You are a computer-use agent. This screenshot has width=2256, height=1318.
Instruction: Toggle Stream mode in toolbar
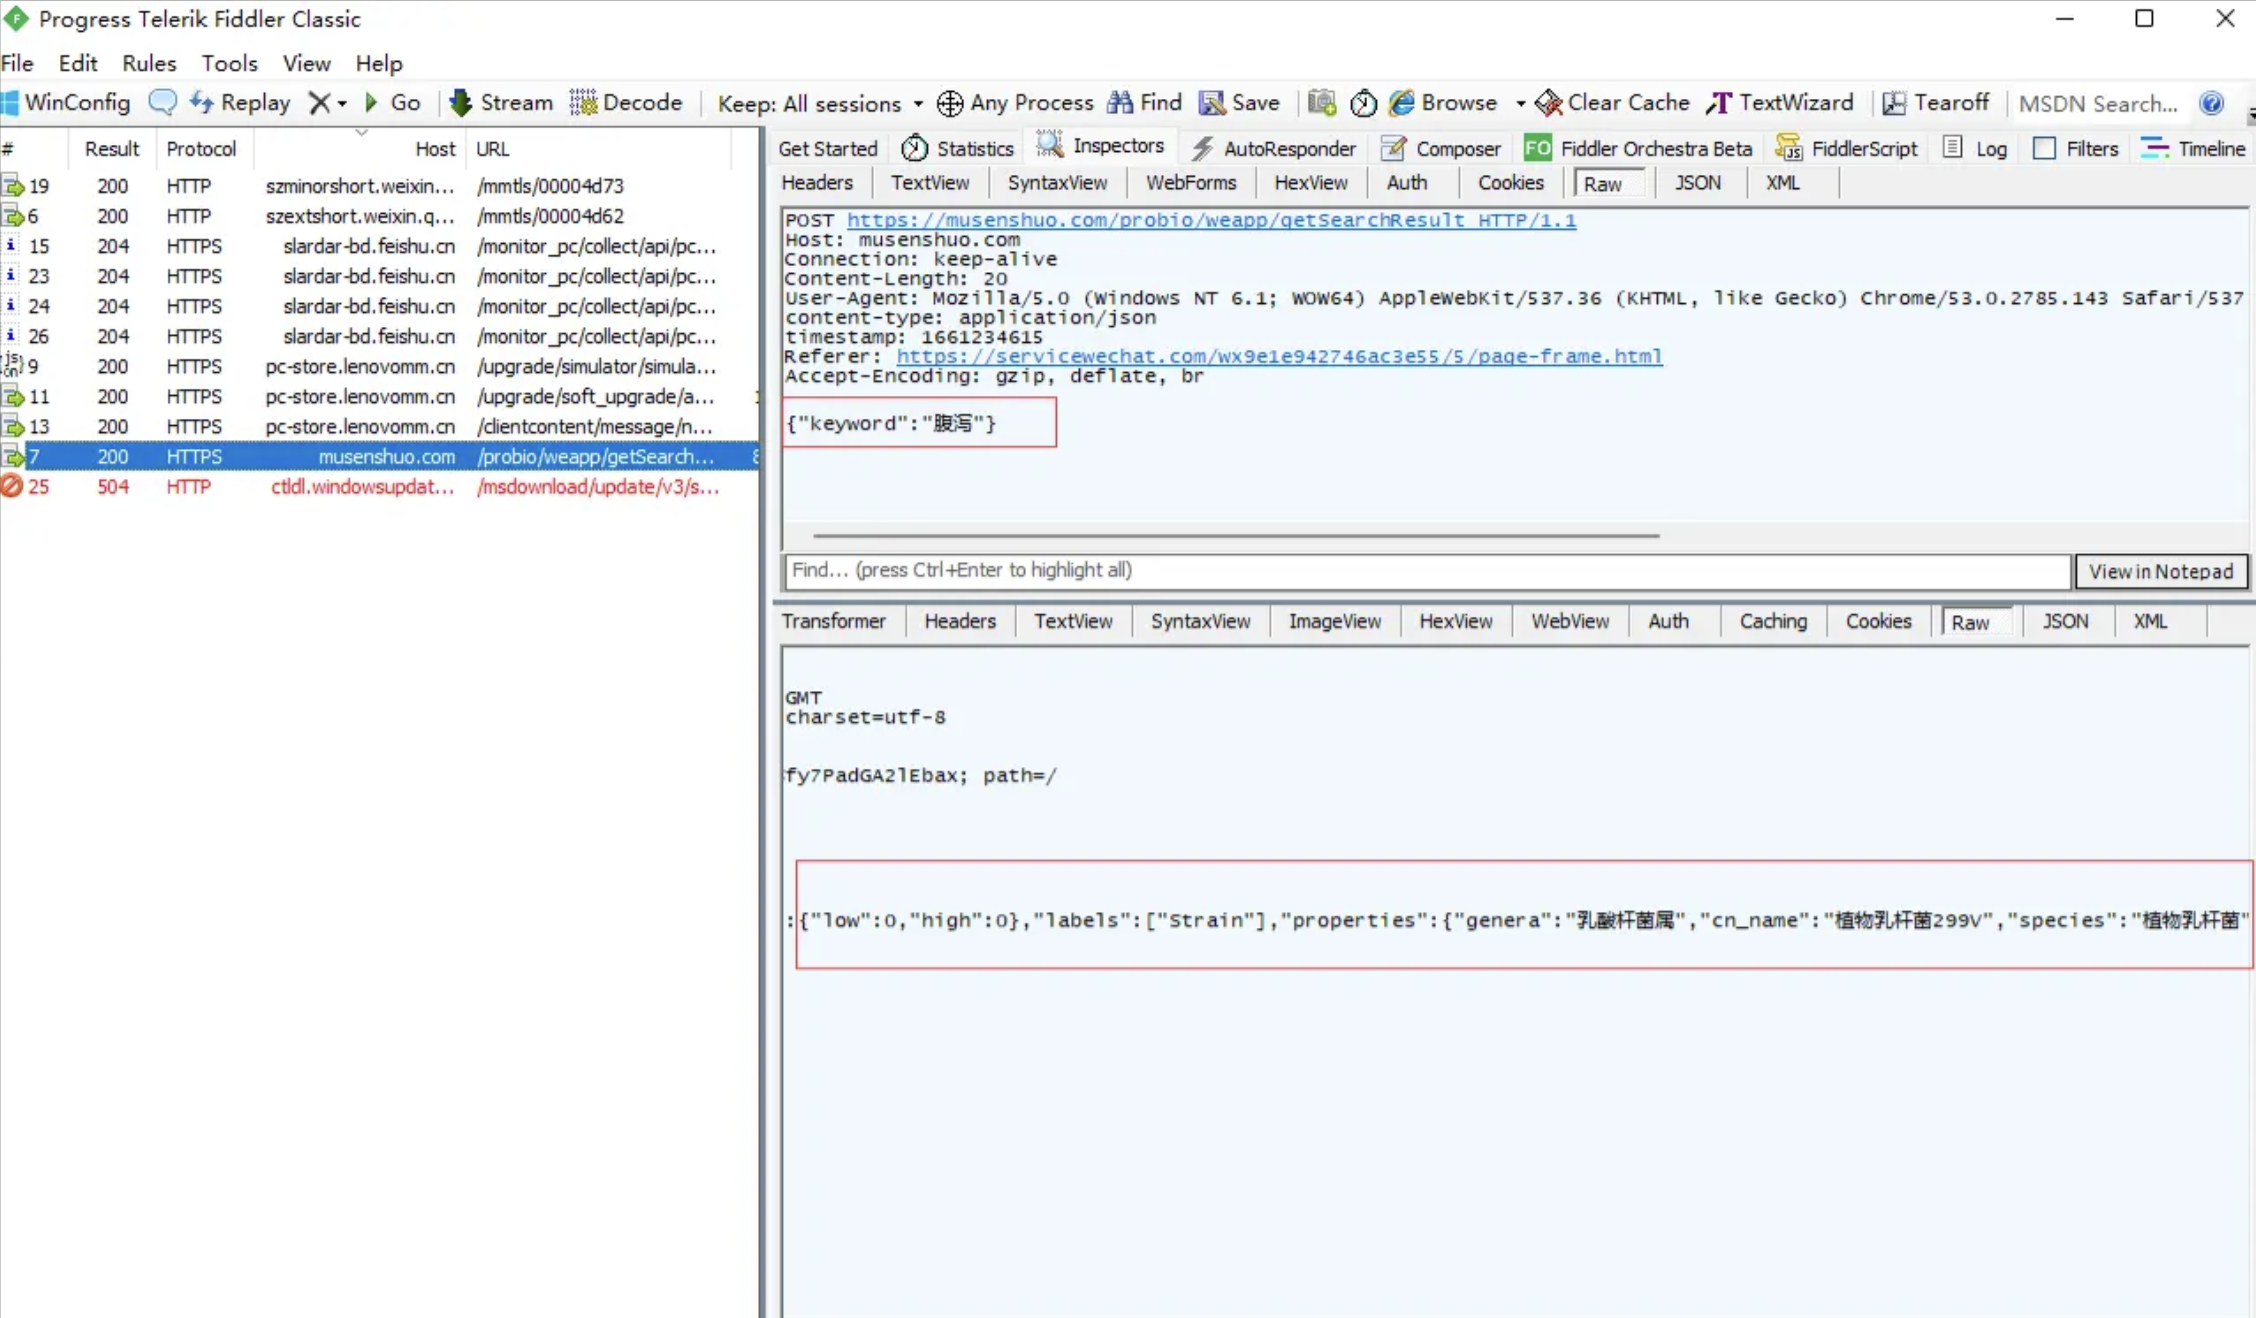[501, 103]
